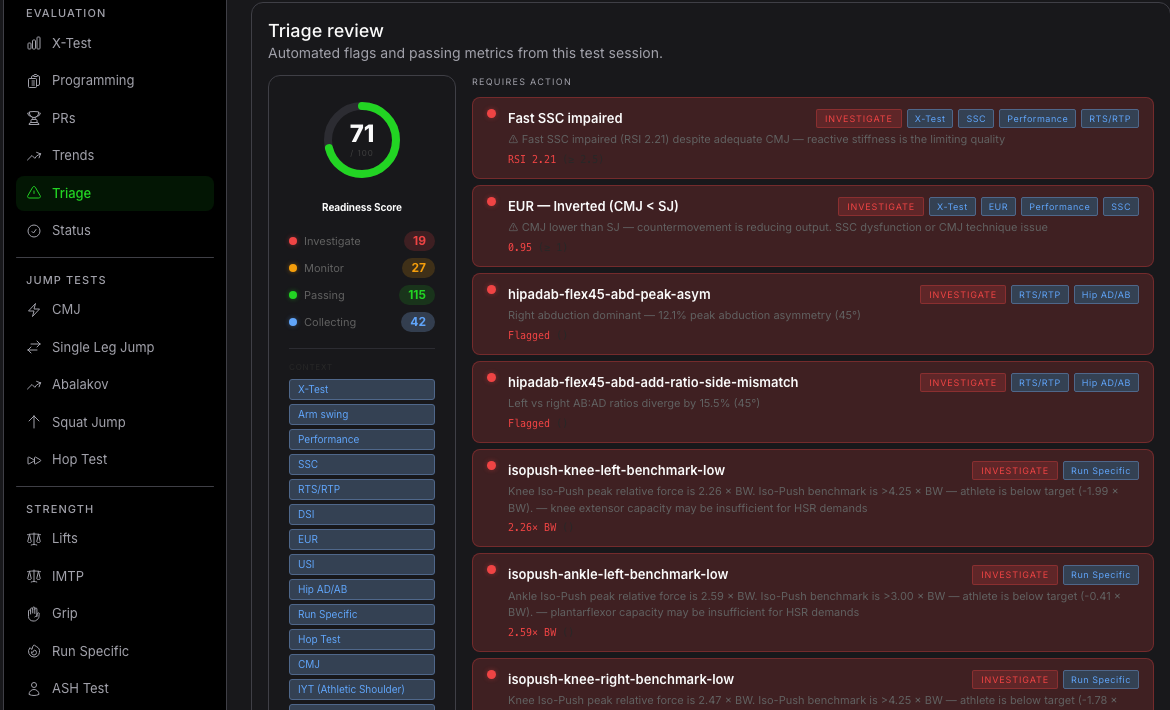The height and width of the screenshot is (710, 1170).
Task: Open the X-Test page from sidebar
Action: [x=115, y=43]
